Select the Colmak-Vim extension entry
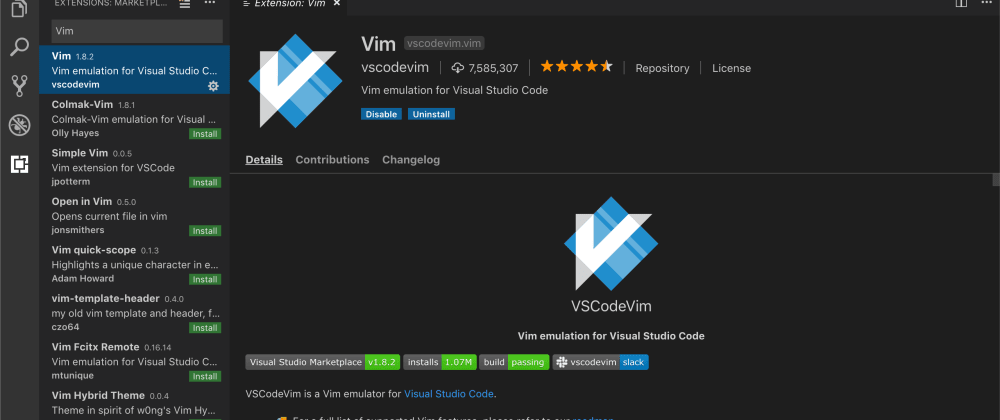1000x420 pixels. [135, 119]
